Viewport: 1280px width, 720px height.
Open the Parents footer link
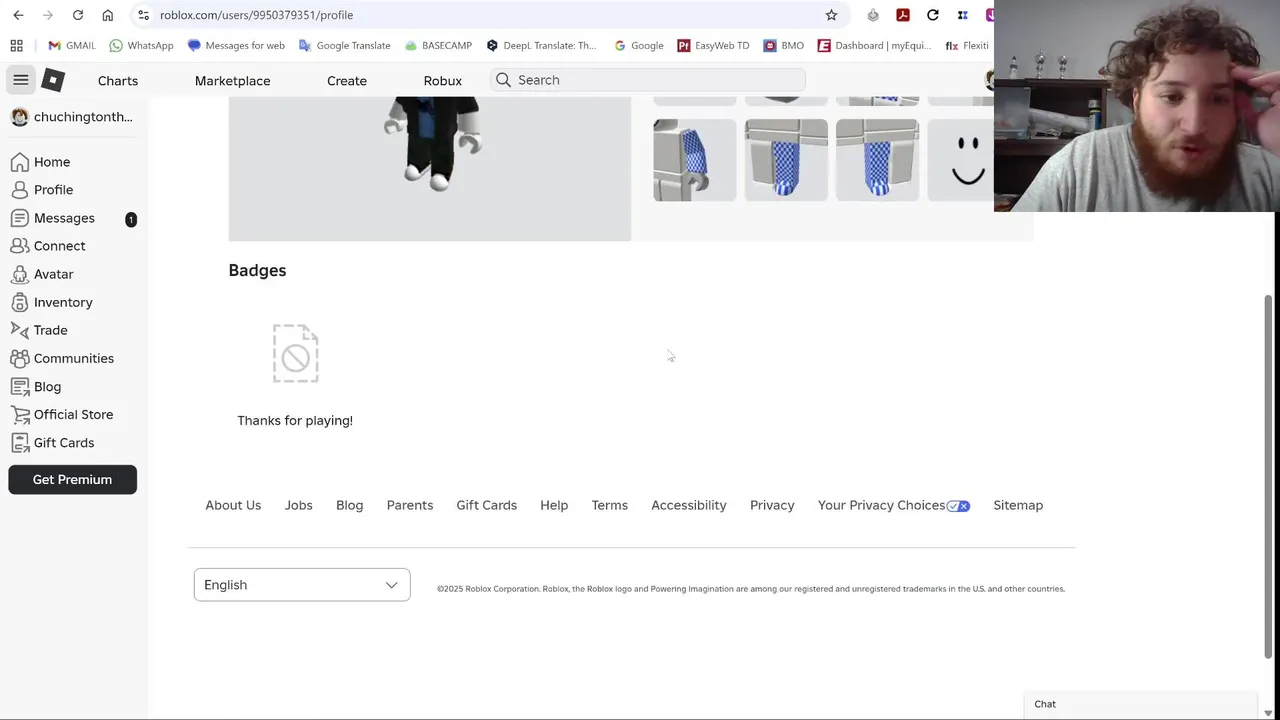point(410,505)
